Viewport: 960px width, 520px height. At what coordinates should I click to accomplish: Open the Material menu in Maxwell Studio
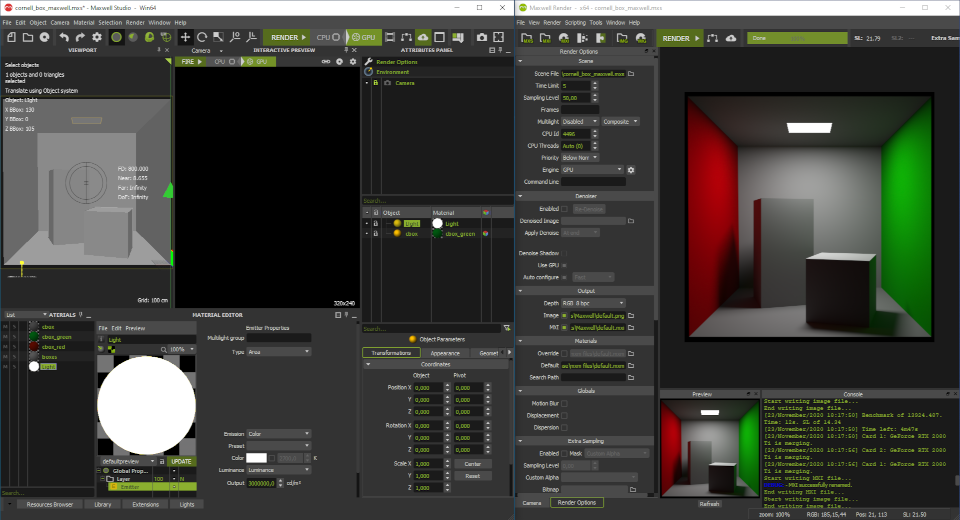(x=84, y=23)
